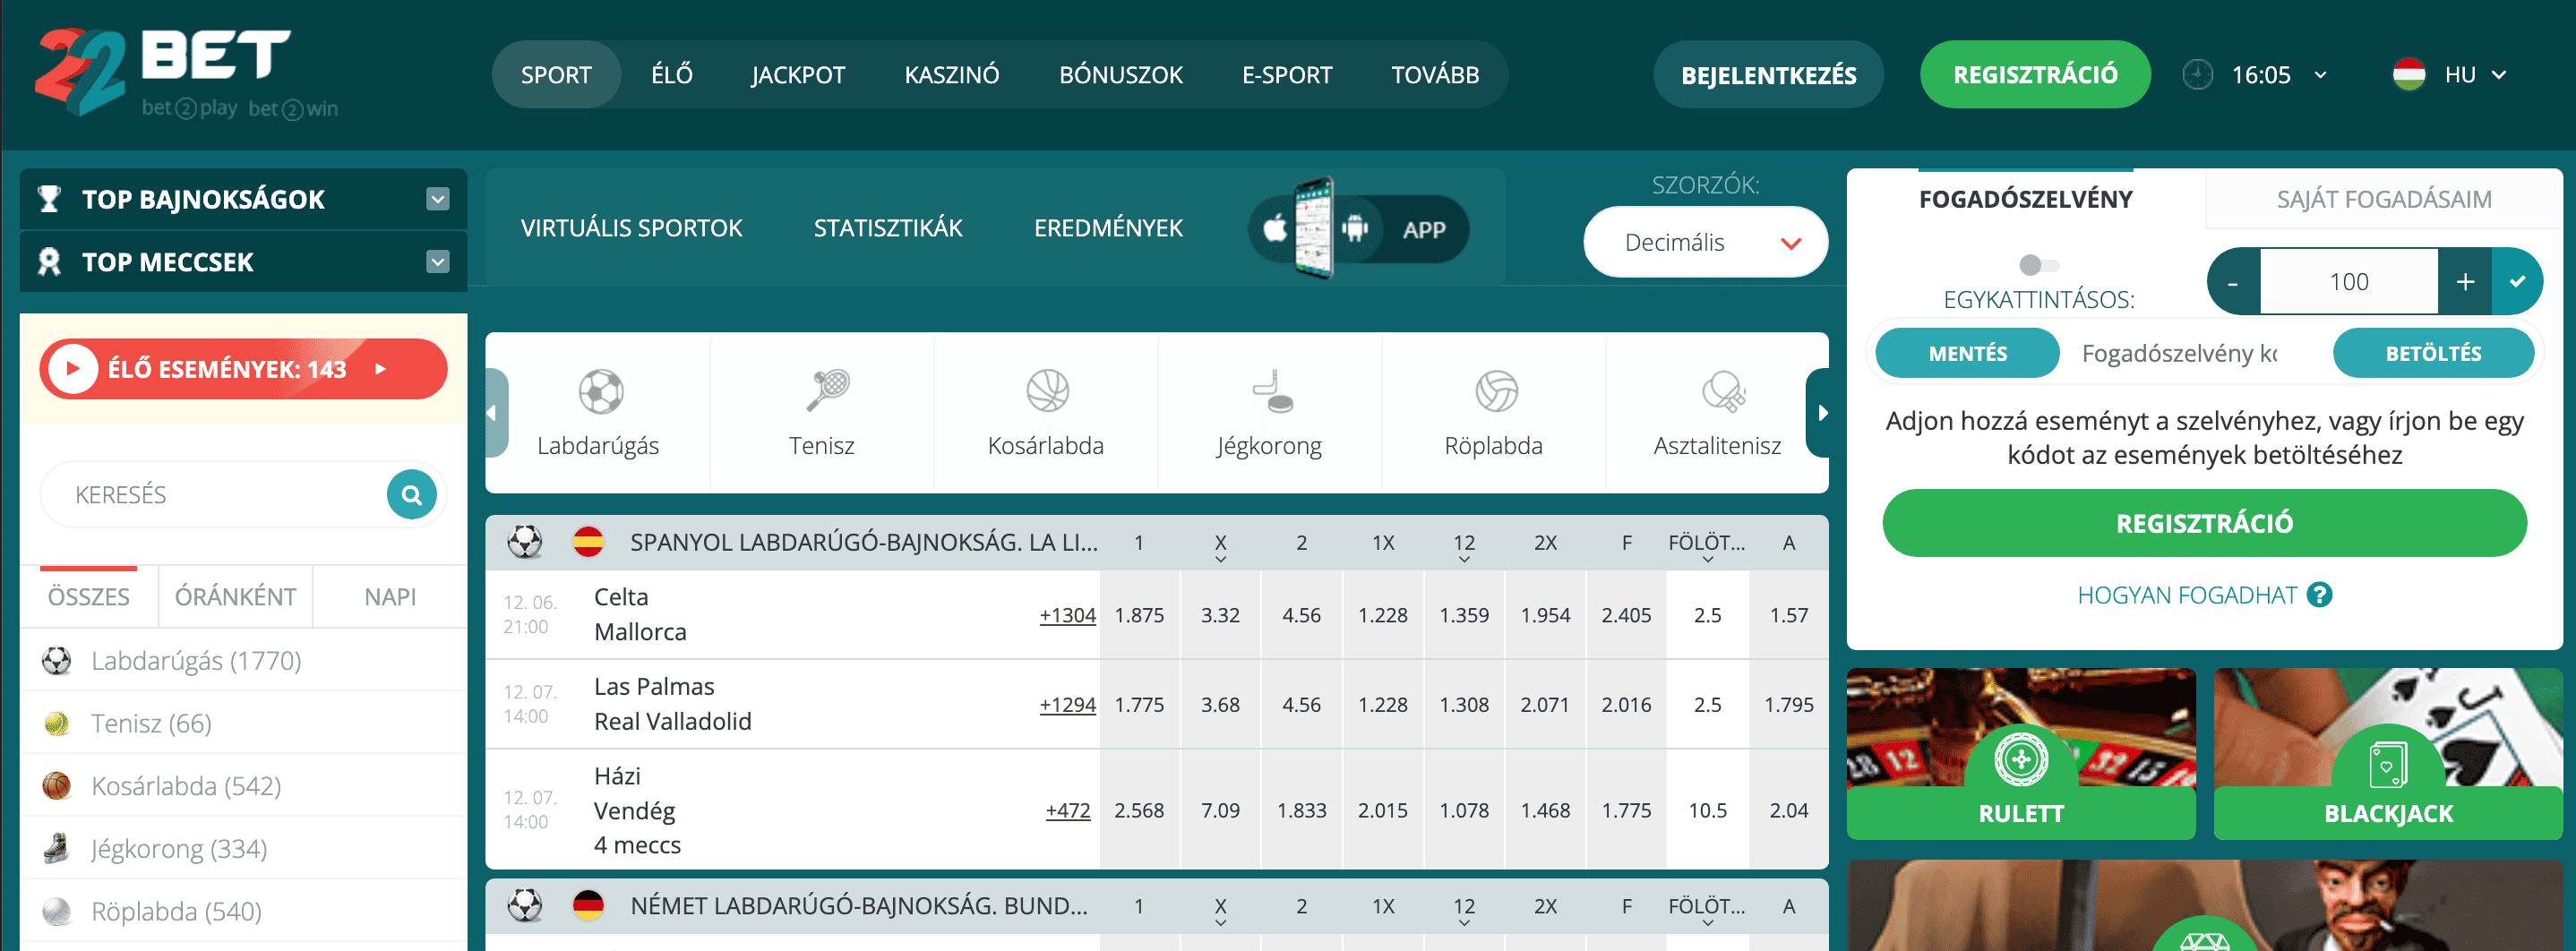Click the clock icon next to 16:05
The height and width of the screenshot is (951, 2576).
(2197, 75)
